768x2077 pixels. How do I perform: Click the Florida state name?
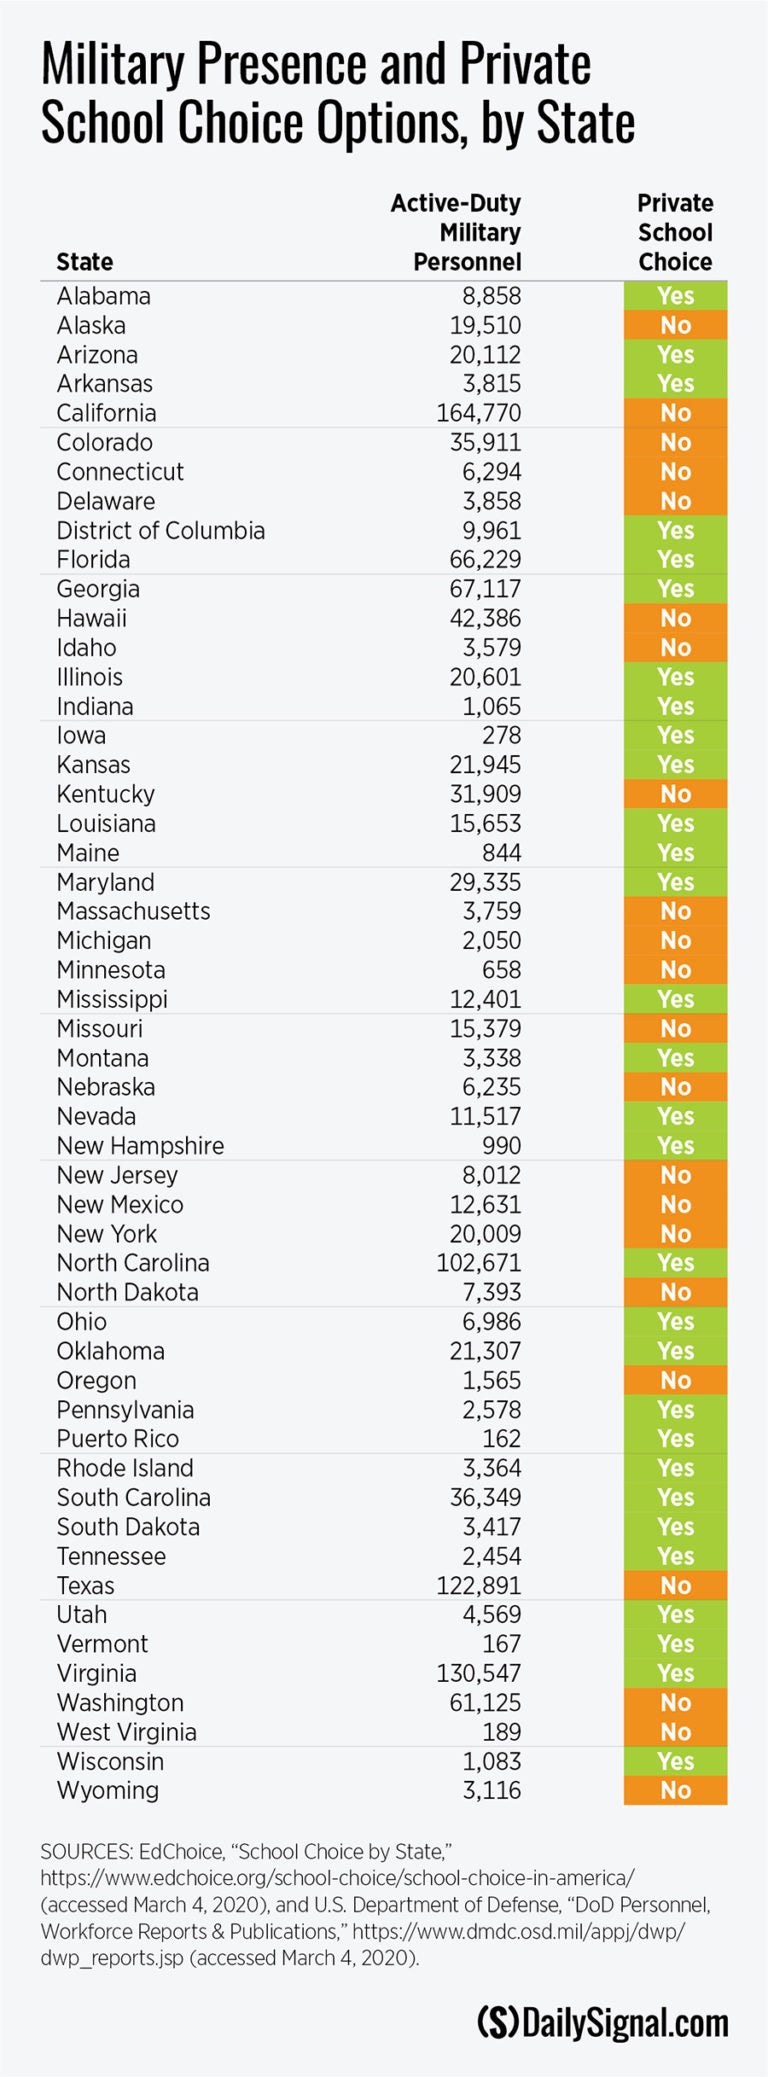click(93, 560)
